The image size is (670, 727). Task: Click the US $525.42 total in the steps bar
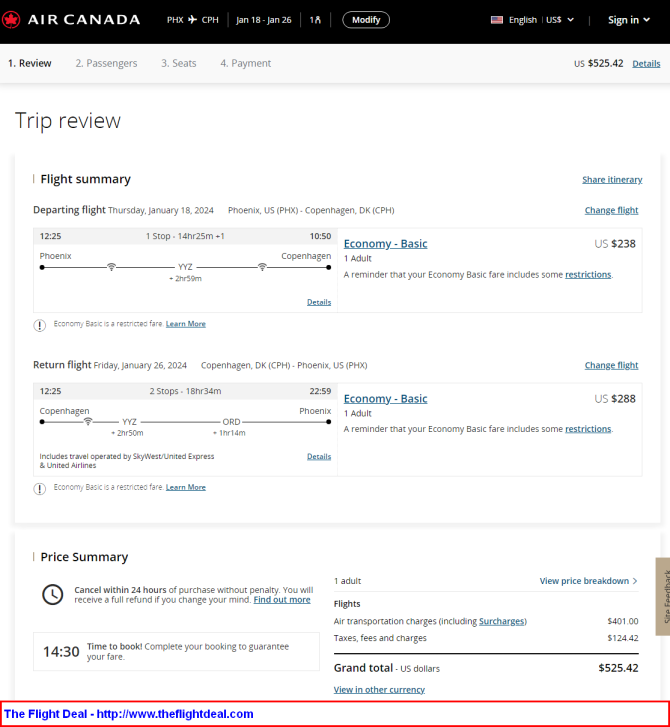tap(599, 64)
